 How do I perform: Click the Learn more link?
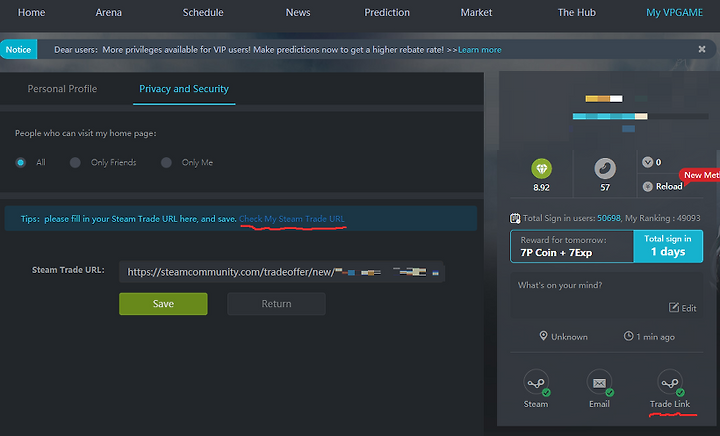(480, 50)
